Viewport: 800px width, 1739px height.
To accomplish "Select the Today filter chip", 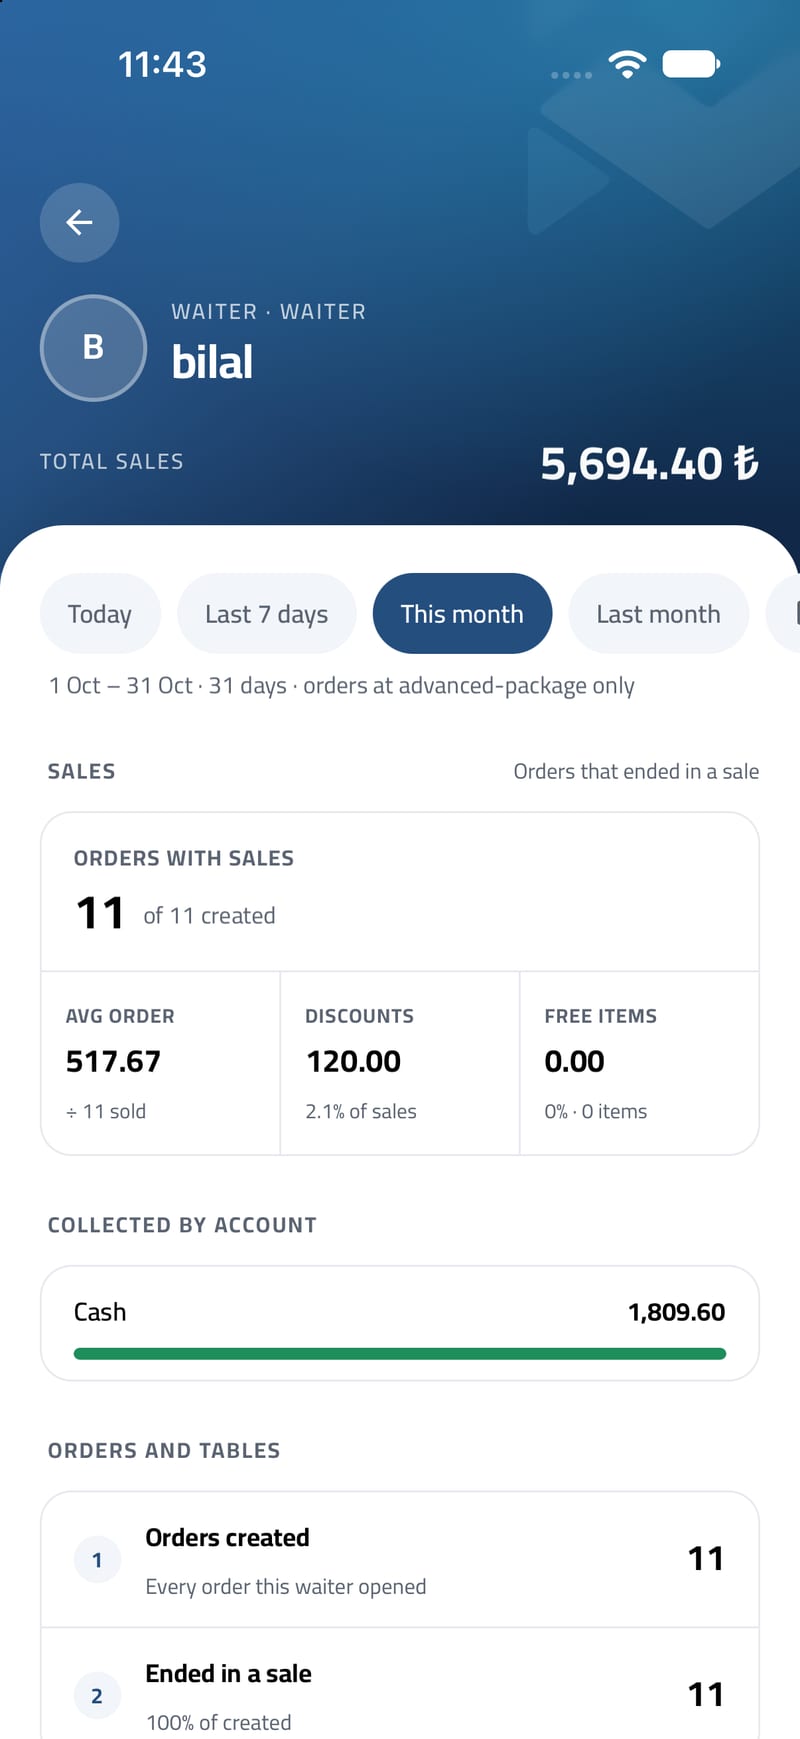I will pos(100,613).
